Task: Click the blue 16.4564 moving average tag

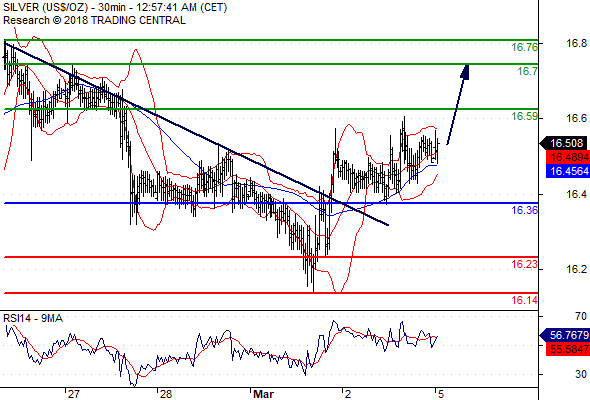Action: pyautogui.click(x=567, y=171)
